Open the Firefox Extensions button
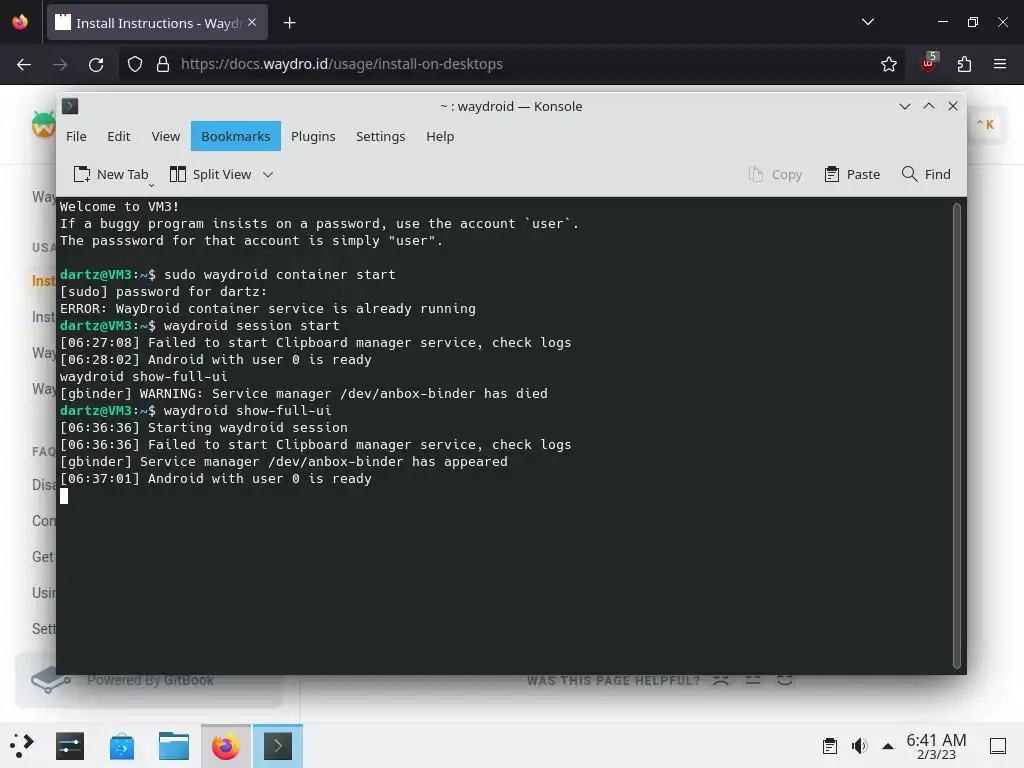This screenshot has height=768, width=1024. click(964, 64)
